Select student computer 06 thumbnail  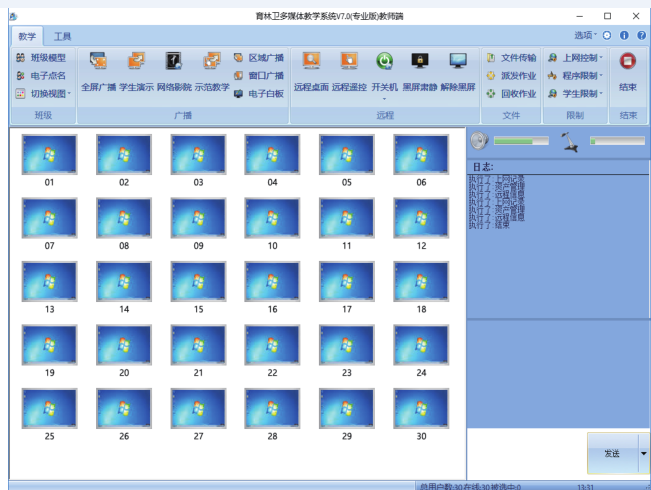421,154
